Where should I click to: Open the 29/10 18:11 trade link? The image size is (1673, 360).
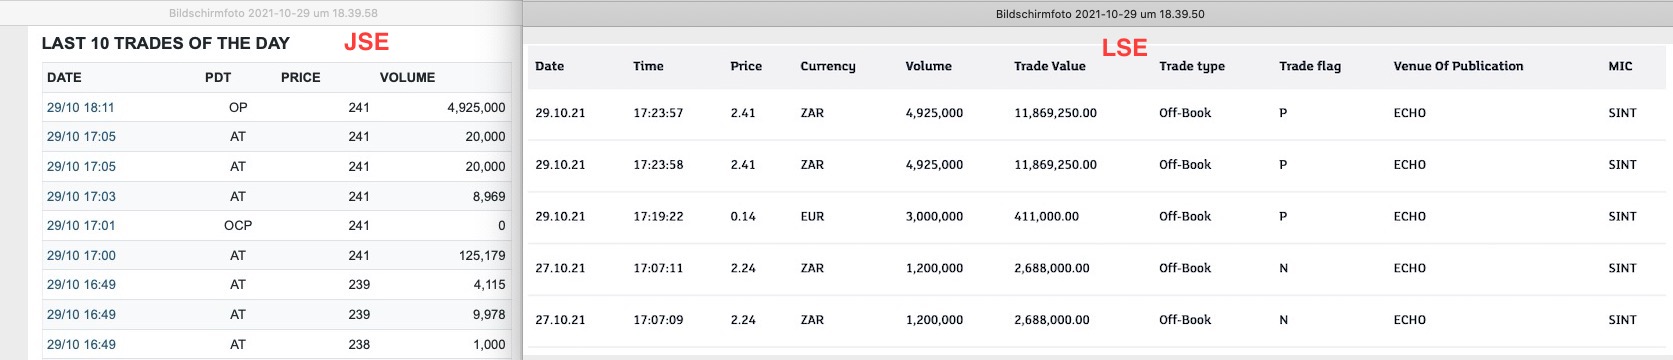pyautogui.click(x=80, y=107)
